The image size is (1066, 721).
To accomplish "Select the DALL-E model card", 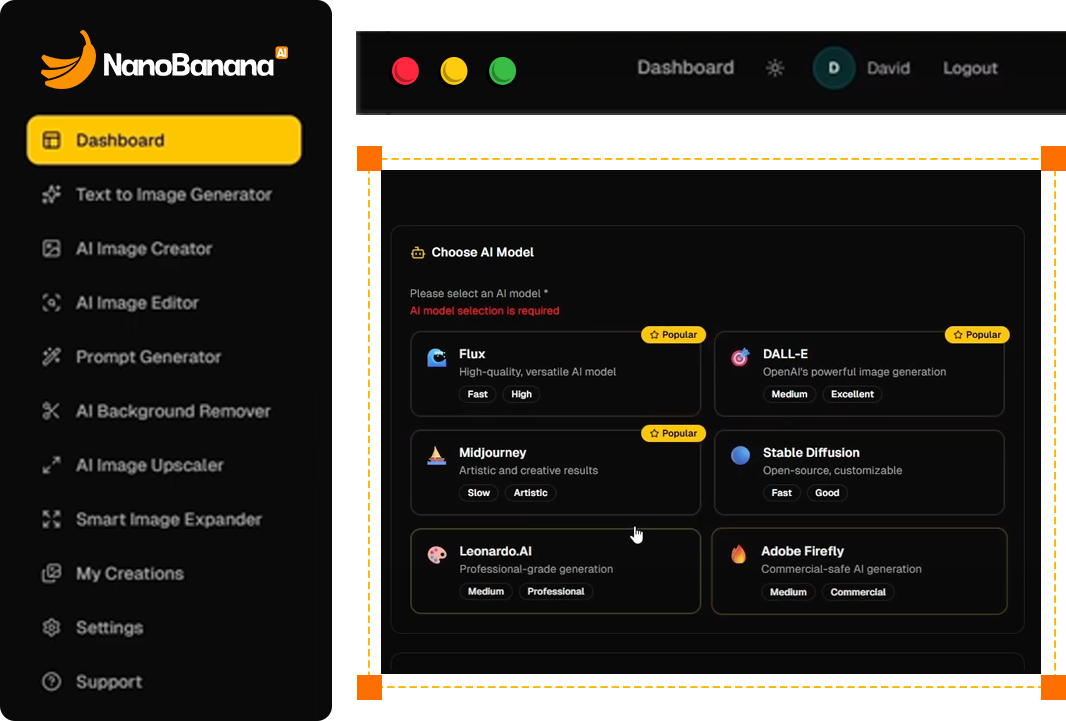I will click(x=859, y=374).
